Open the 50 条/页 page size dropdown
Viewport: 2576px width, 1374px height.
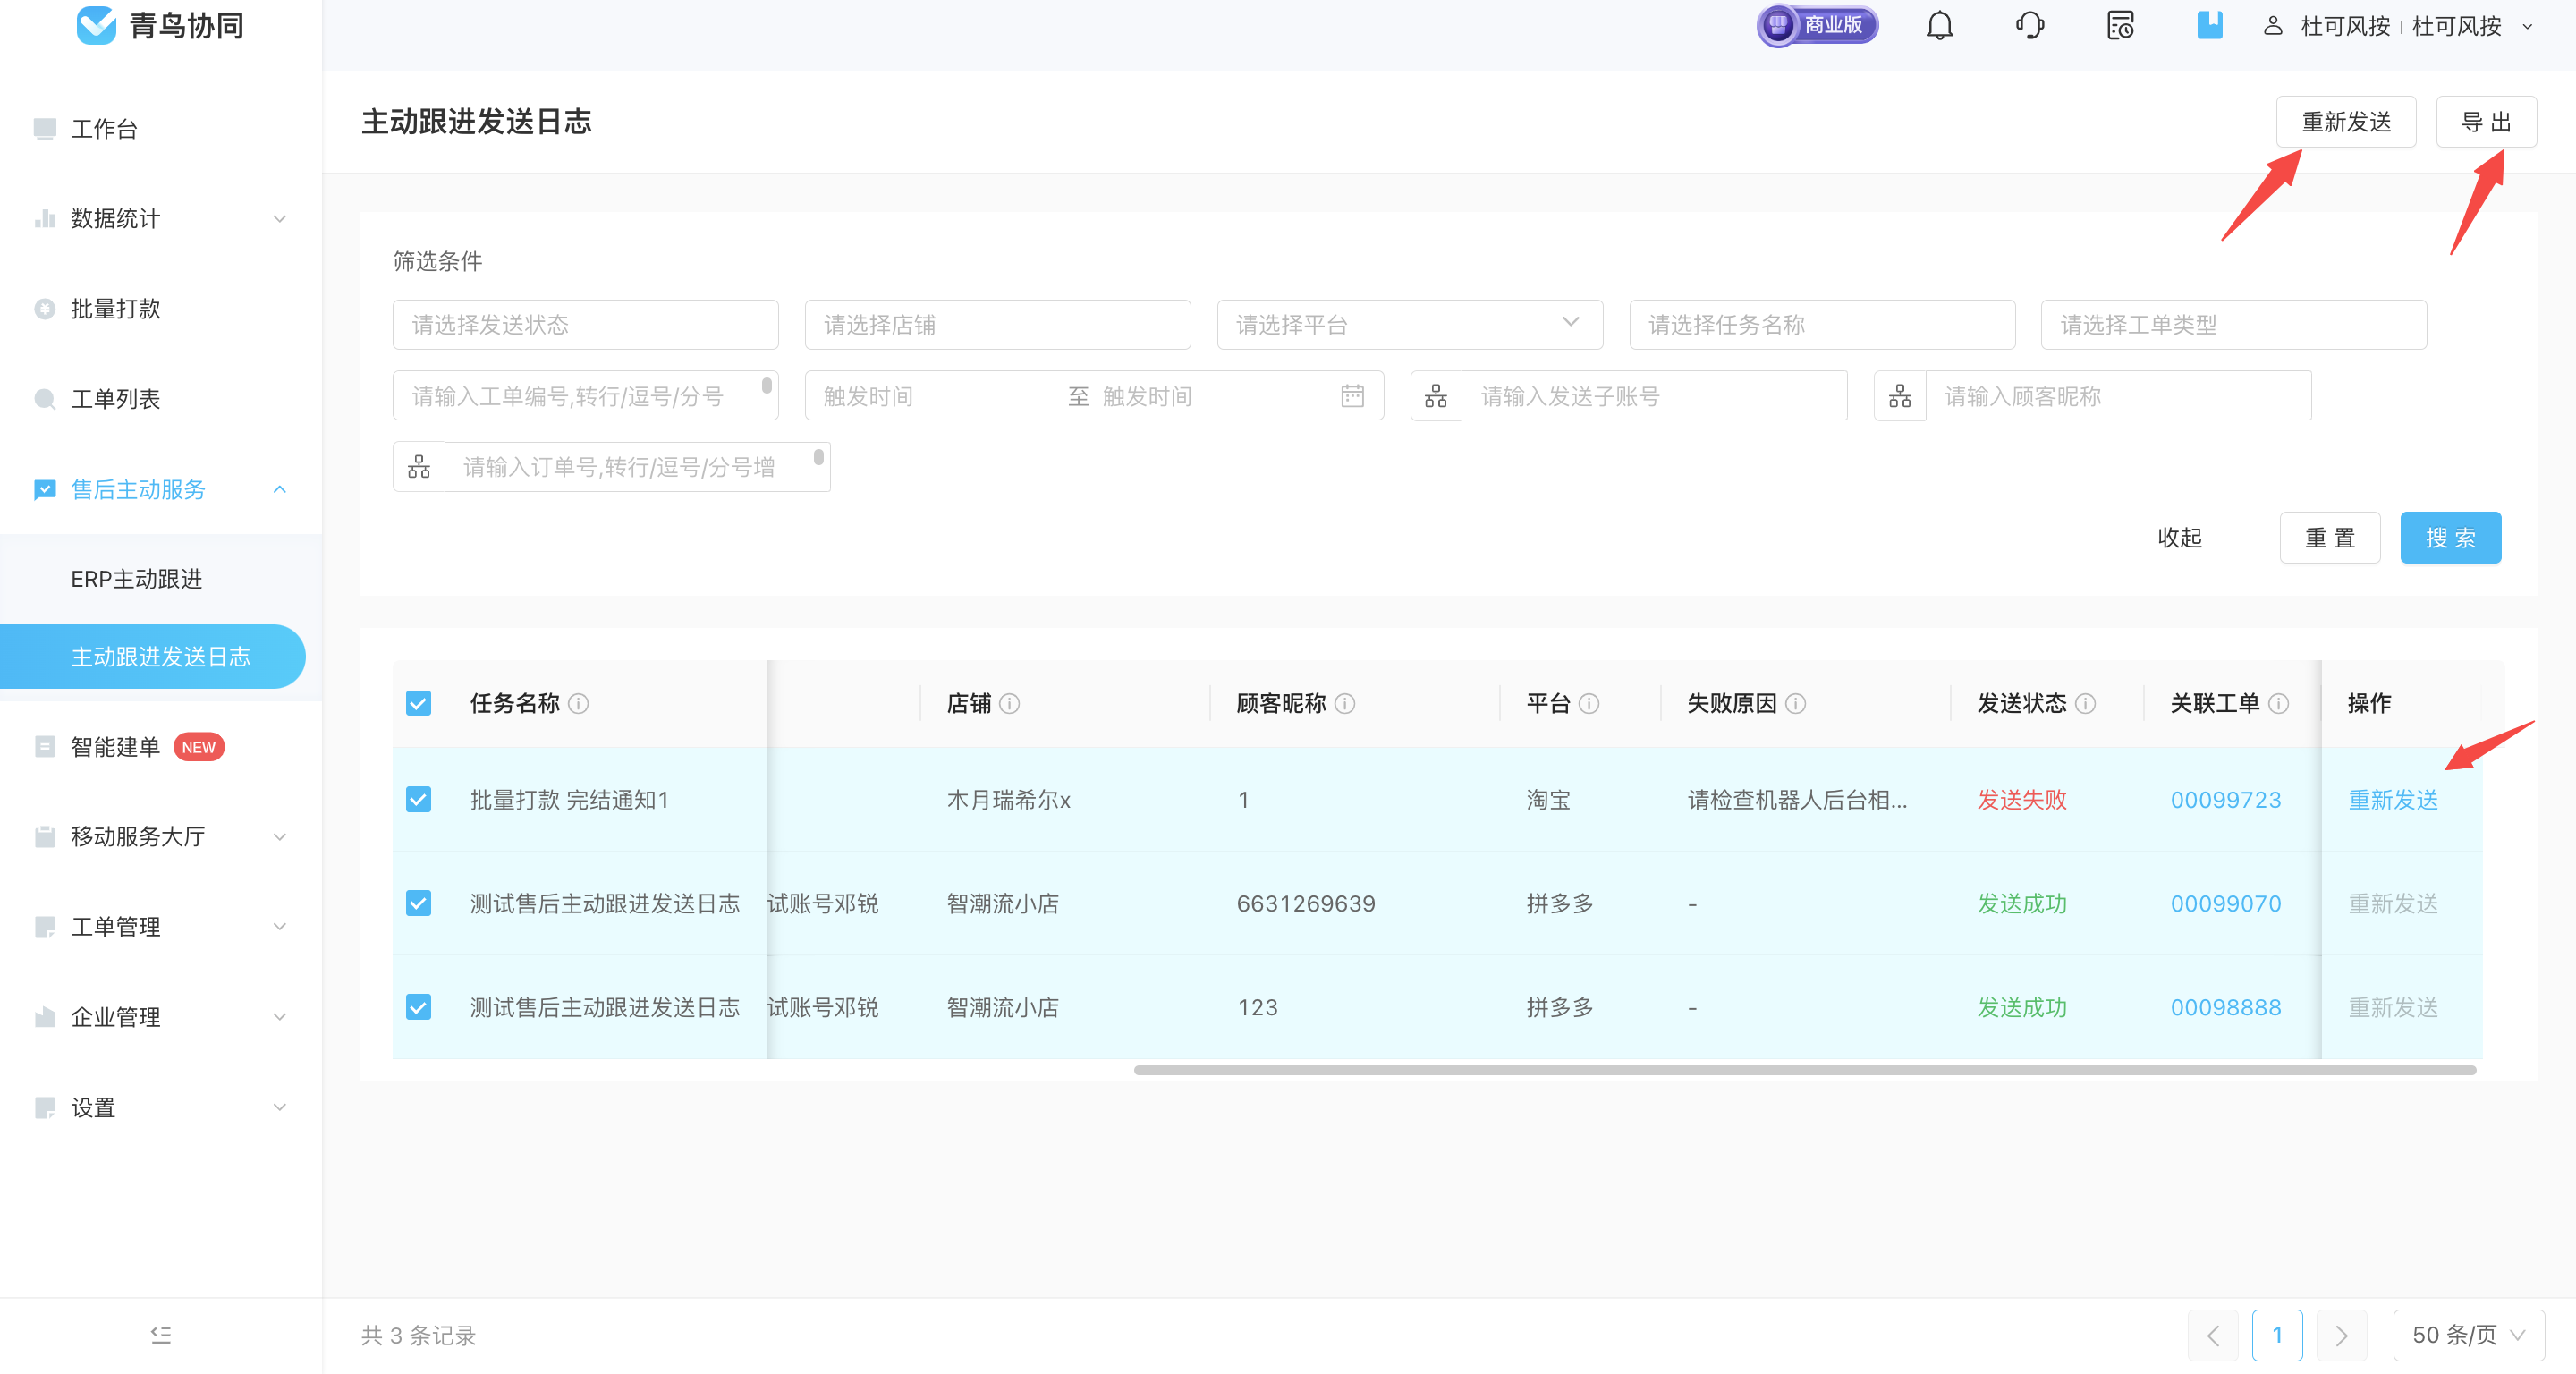tap(2467, 1334)
